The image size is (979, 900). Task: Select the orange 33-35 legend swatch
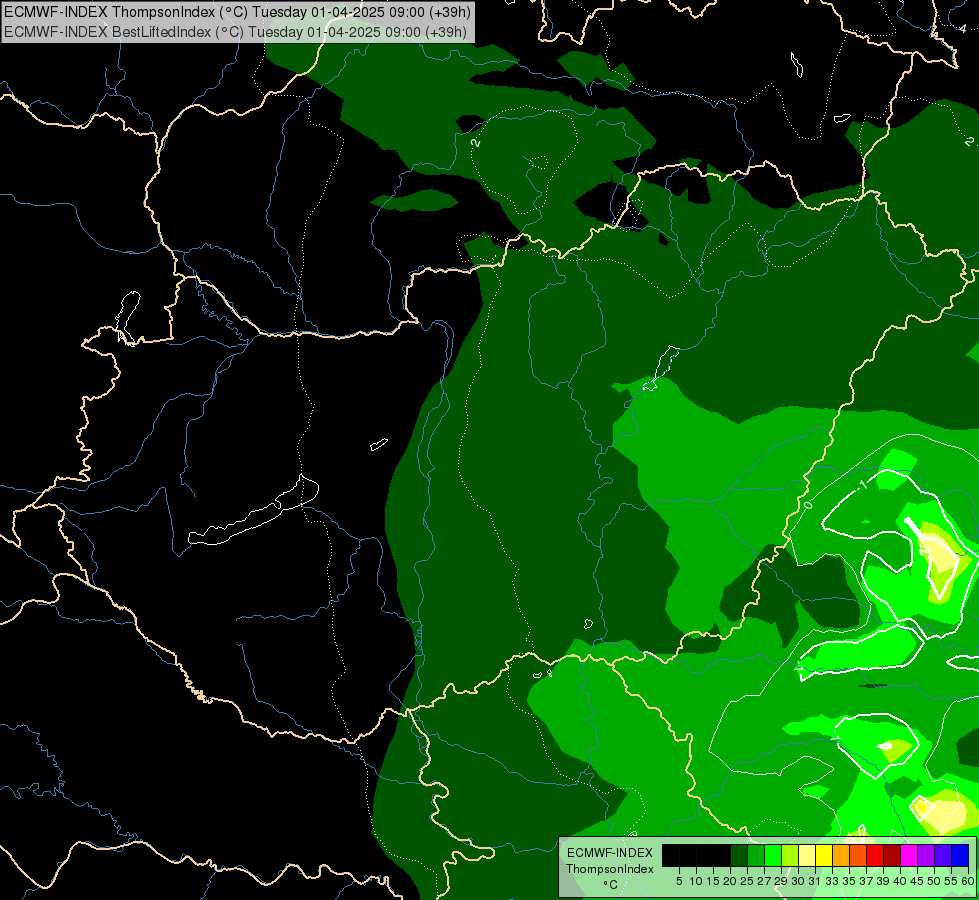click(x=841, y=856)
